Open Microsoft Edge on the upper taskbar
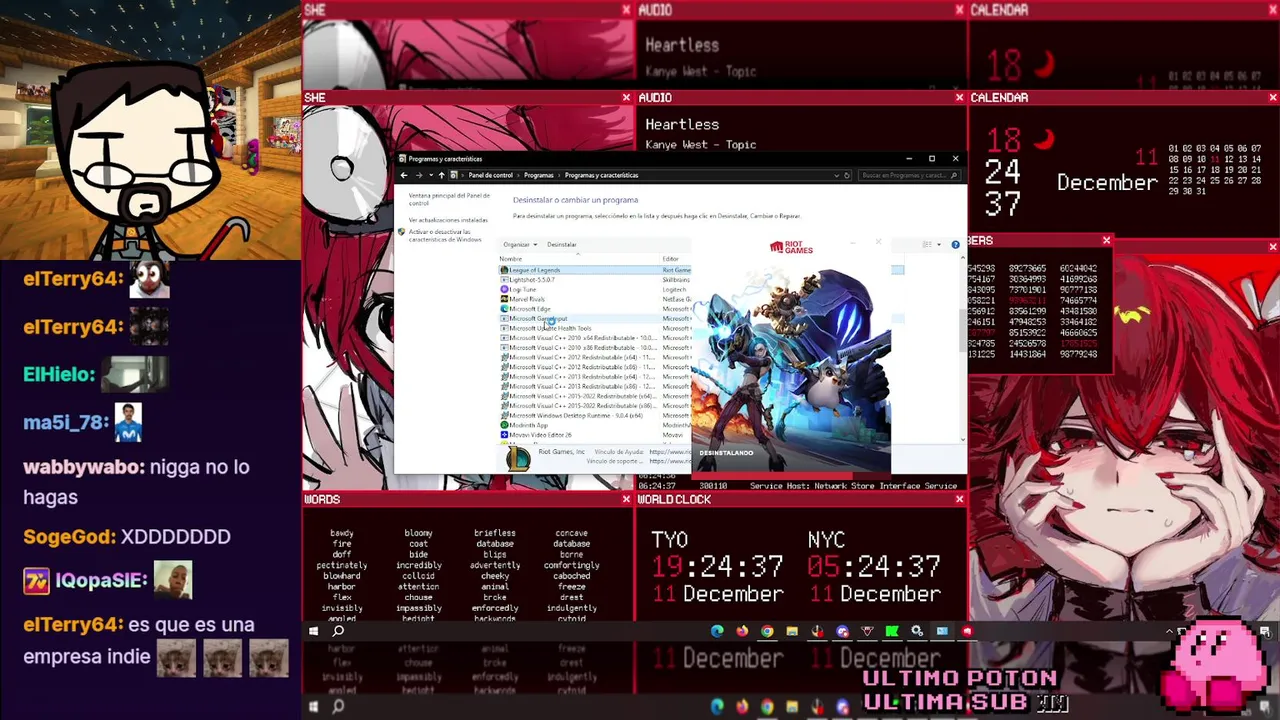 pyautogui.click(x=717, y=631)
